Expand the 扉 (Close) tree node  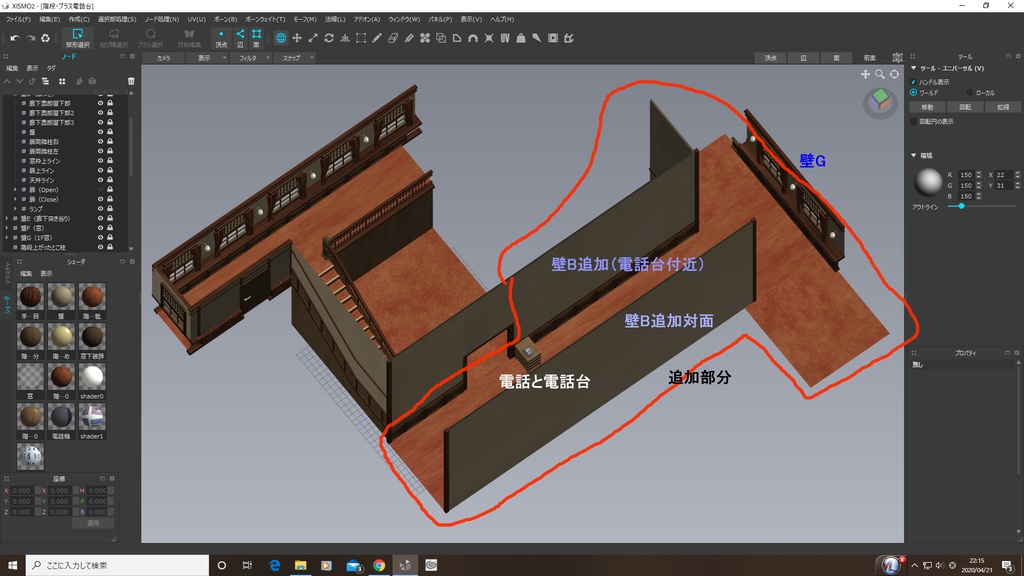(15, 199)
